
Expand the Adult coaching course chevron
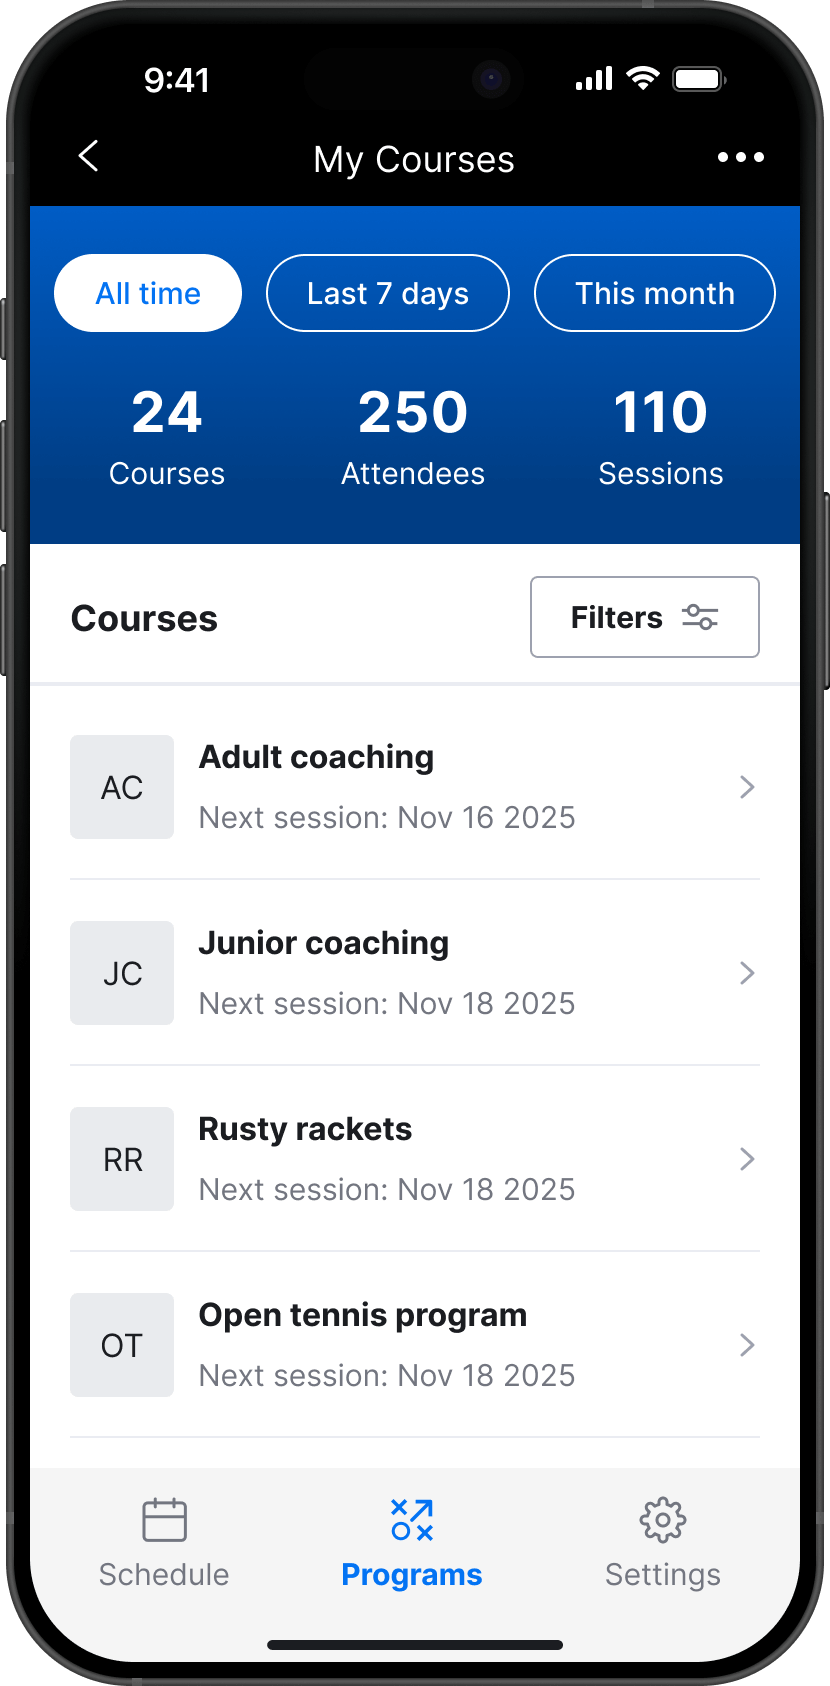pyautogui.click(x=747, y=787)
